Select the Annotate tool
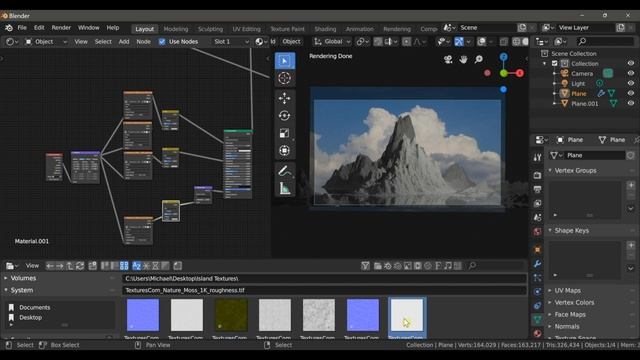Image resolution: width=640 pixels, height=360 pixels. point(284,171)
